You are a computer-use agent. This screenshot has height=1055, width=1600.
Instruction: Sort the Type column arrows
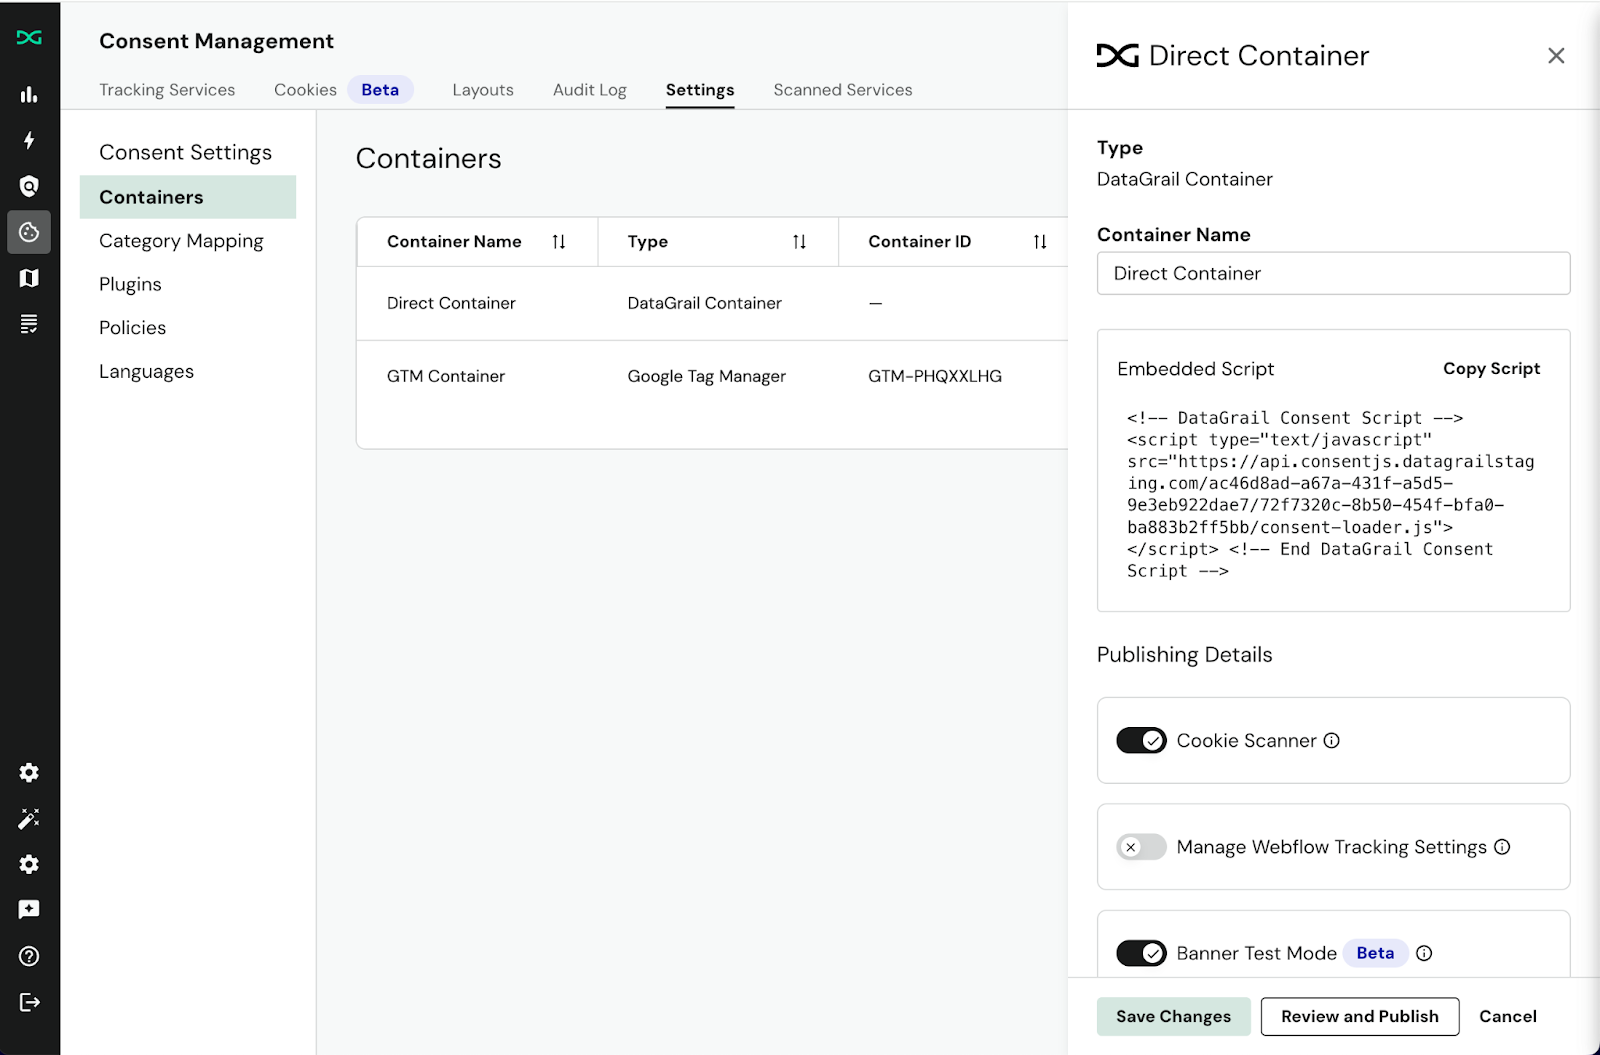click(799, 242)
